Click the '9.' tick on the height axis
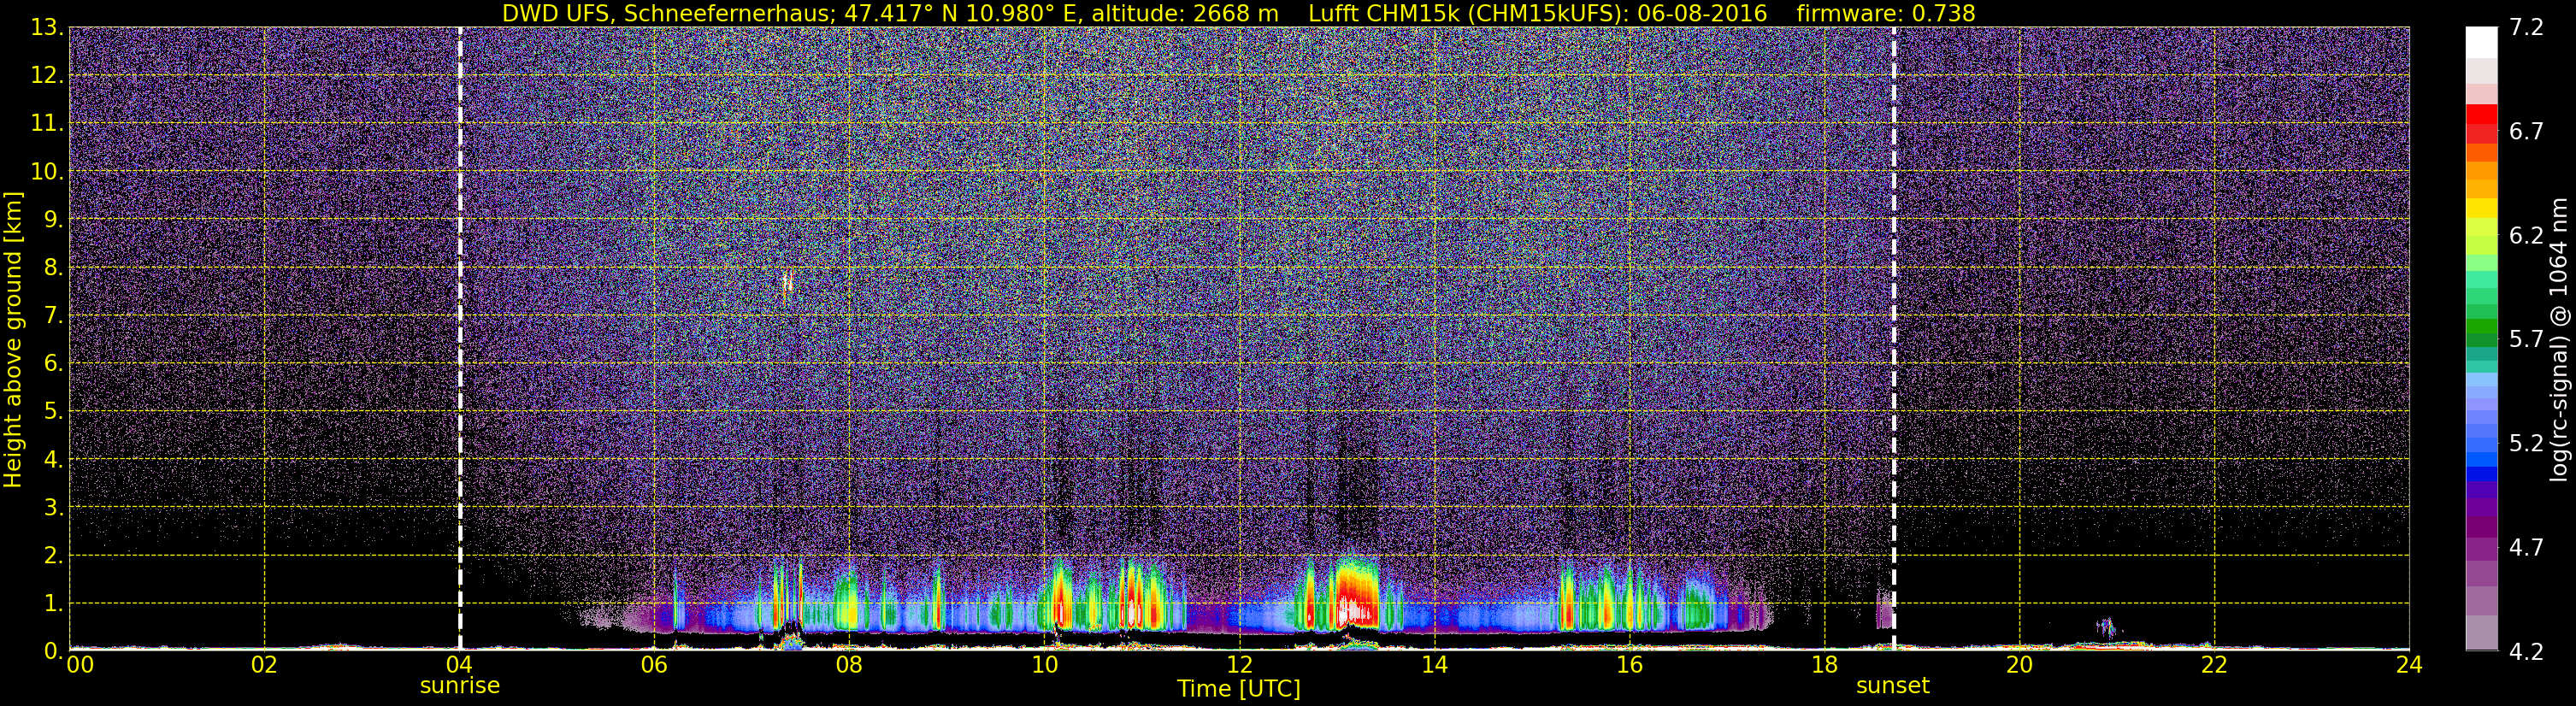Viewport: 2576px width, 706px height. pos(53,220)
